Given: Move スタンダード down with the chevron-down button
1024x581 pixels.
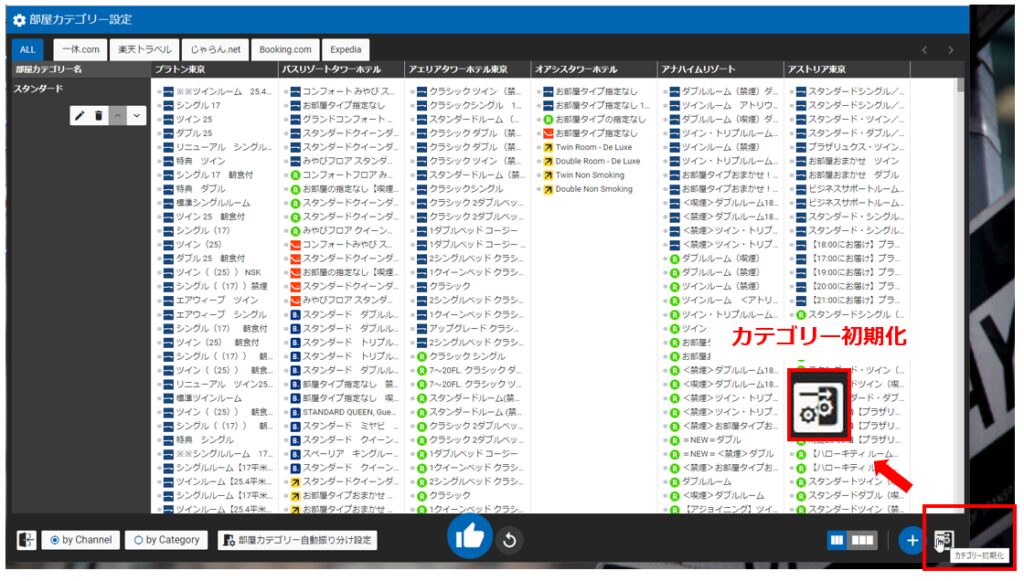Looking at the screenshot, I should click(136, 116).
